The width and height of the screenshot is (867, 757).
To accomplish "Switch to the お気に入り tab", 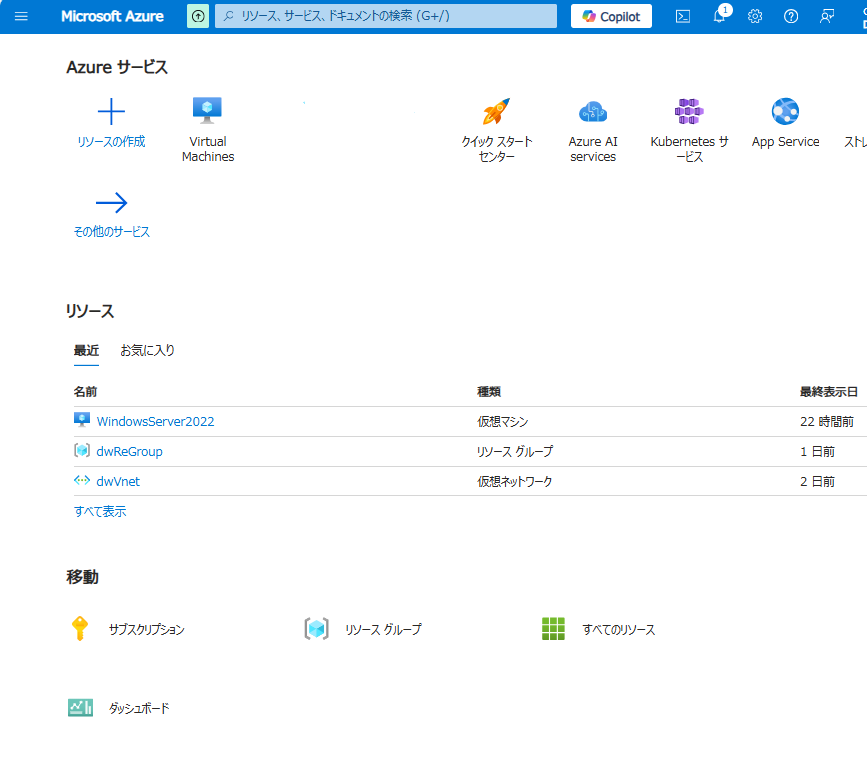I will click(x=148, y=351).
